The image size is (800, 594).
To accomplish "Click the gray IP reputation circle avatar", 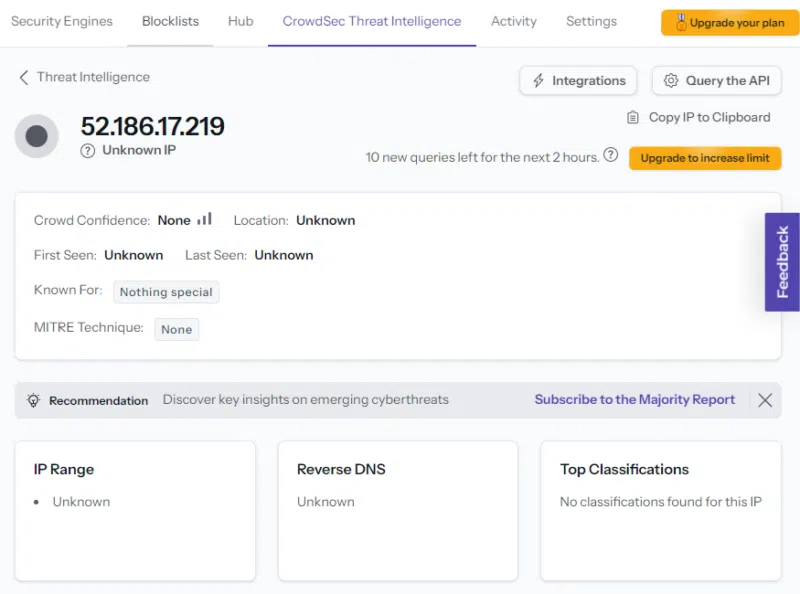I will click(x=37, y=136).
